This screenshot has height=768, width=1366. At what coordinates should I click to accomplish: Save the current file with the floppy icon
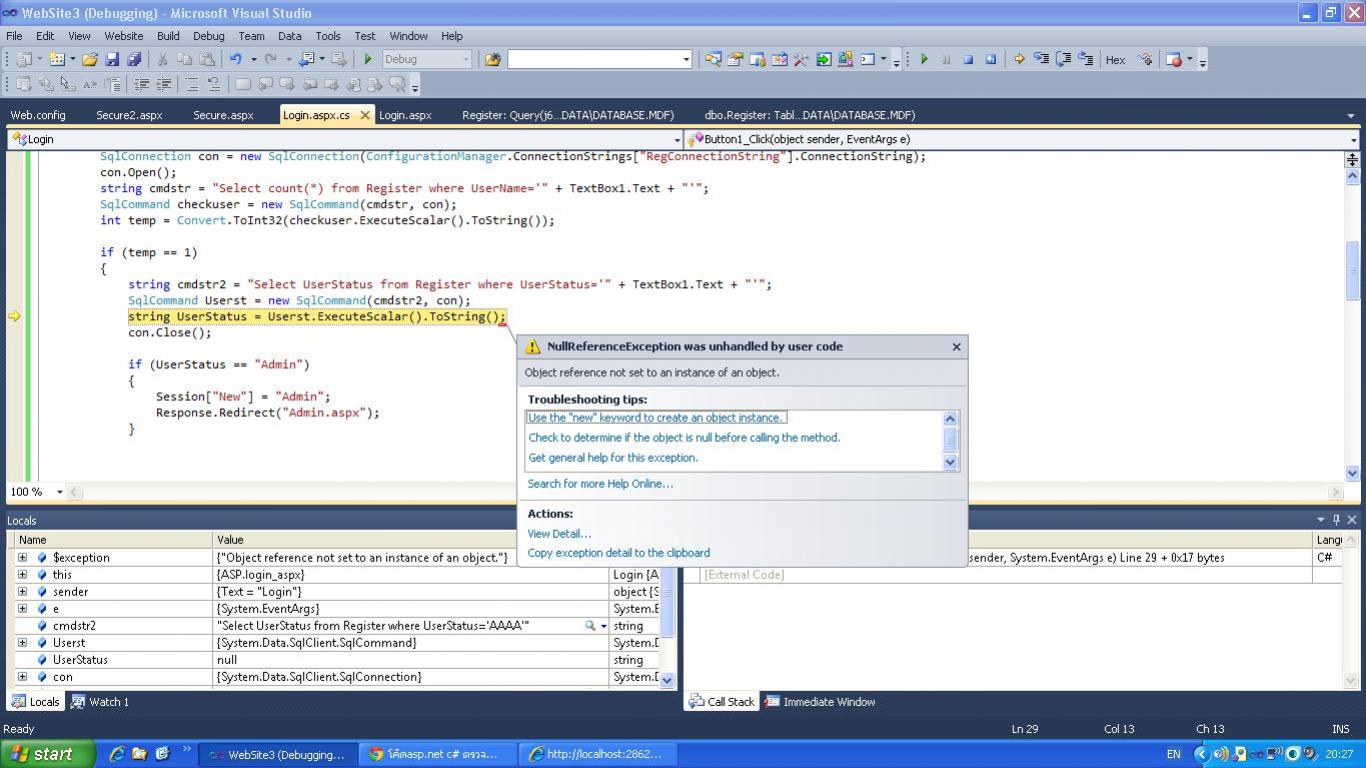click(x=112, y=60)
